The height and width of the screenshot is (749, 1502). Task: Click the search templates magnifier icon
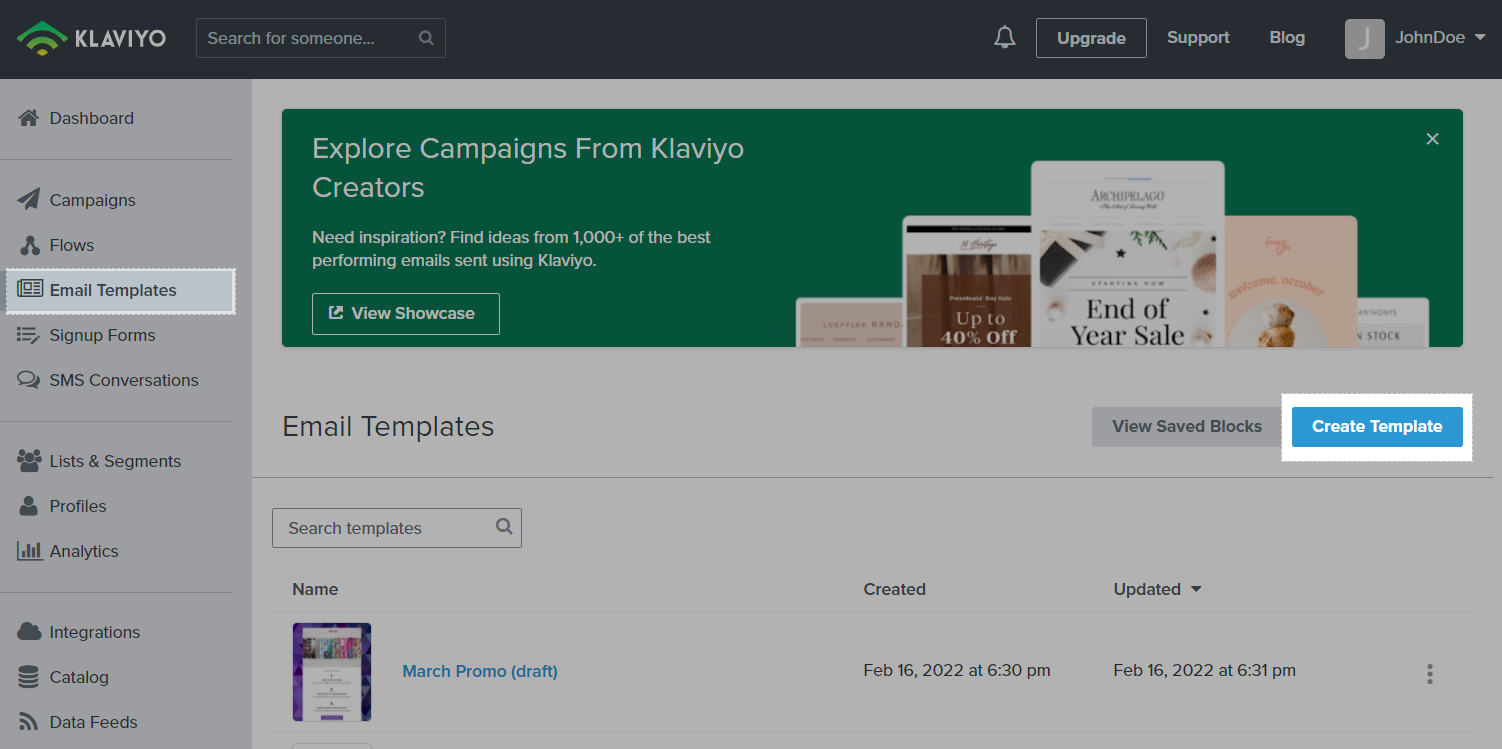(x=504, y=527)
